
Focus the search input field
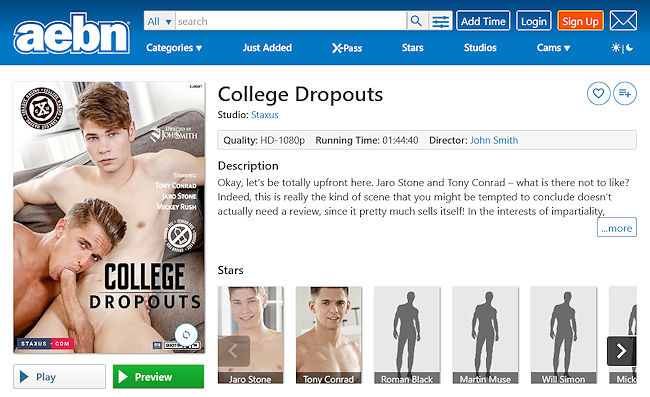[x=291, y=21]
